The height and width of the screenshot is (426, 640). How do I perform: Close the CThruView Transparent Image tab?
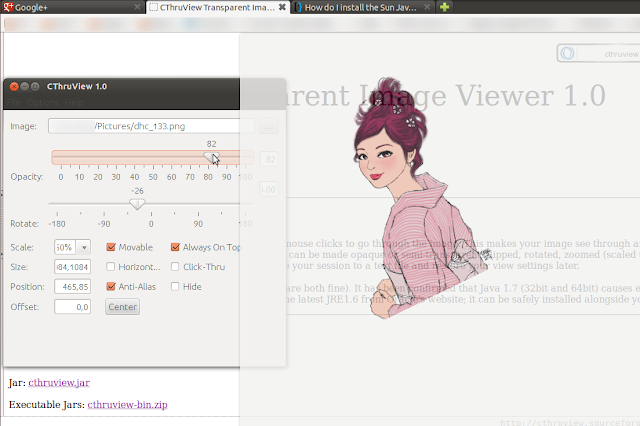tap(282, 7)
